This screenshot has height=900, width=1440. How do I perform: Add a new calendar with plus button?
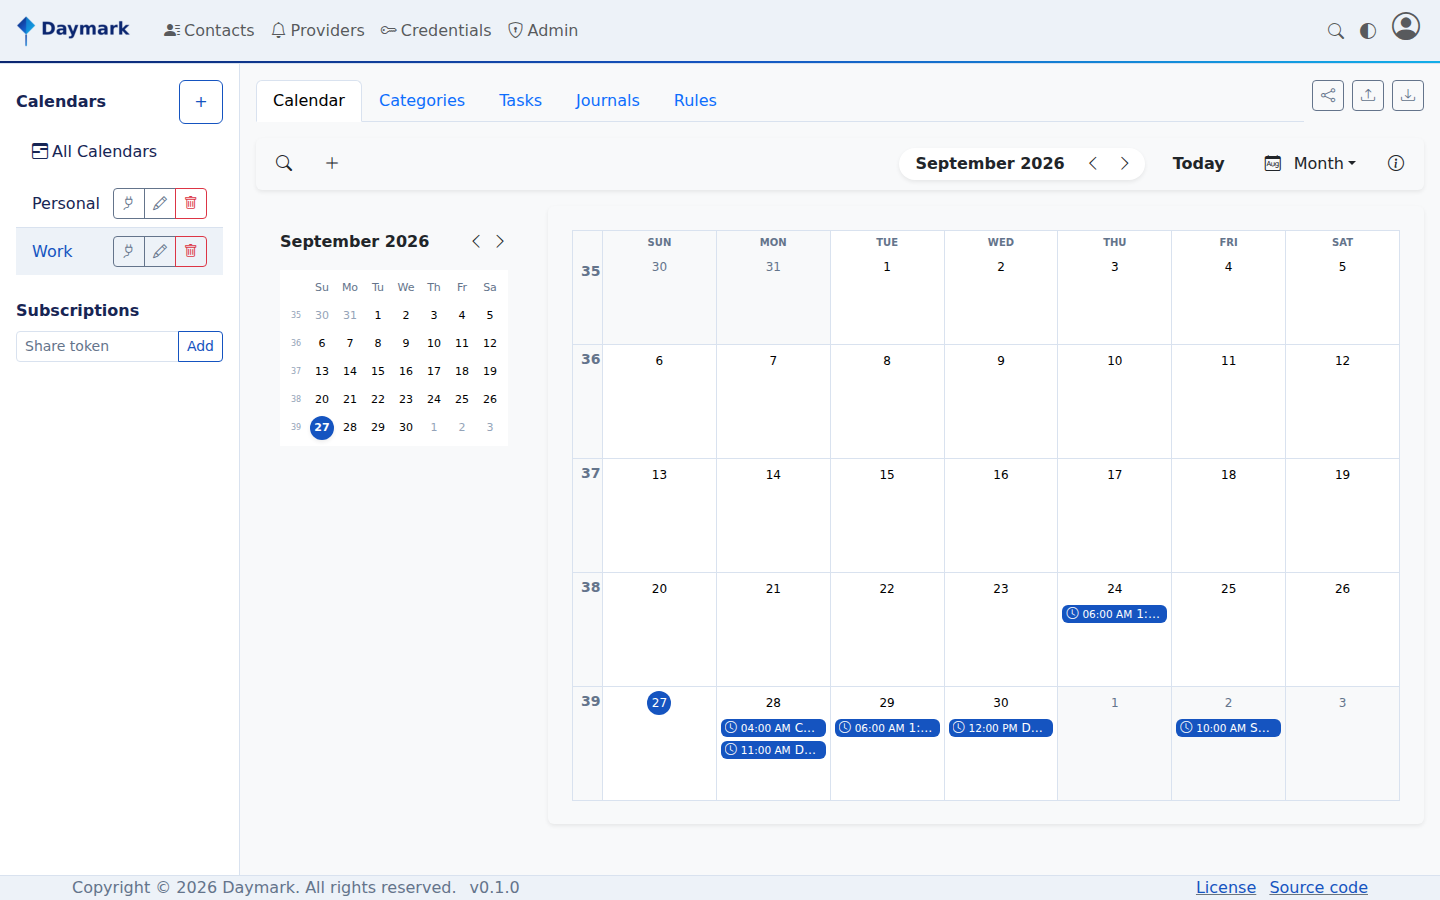pos(201,102)
